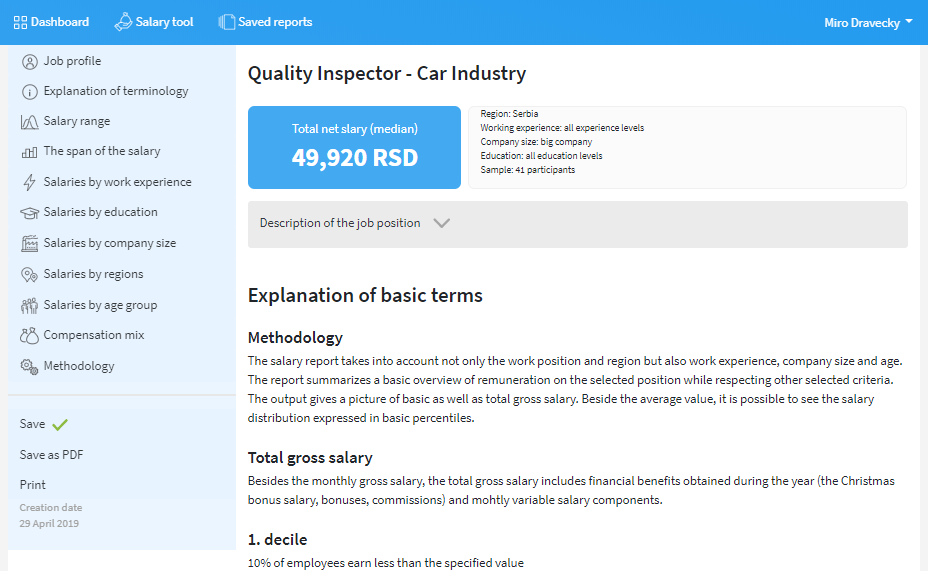
Task: Show Salaries by age group
Action: [x=101, y=305]
